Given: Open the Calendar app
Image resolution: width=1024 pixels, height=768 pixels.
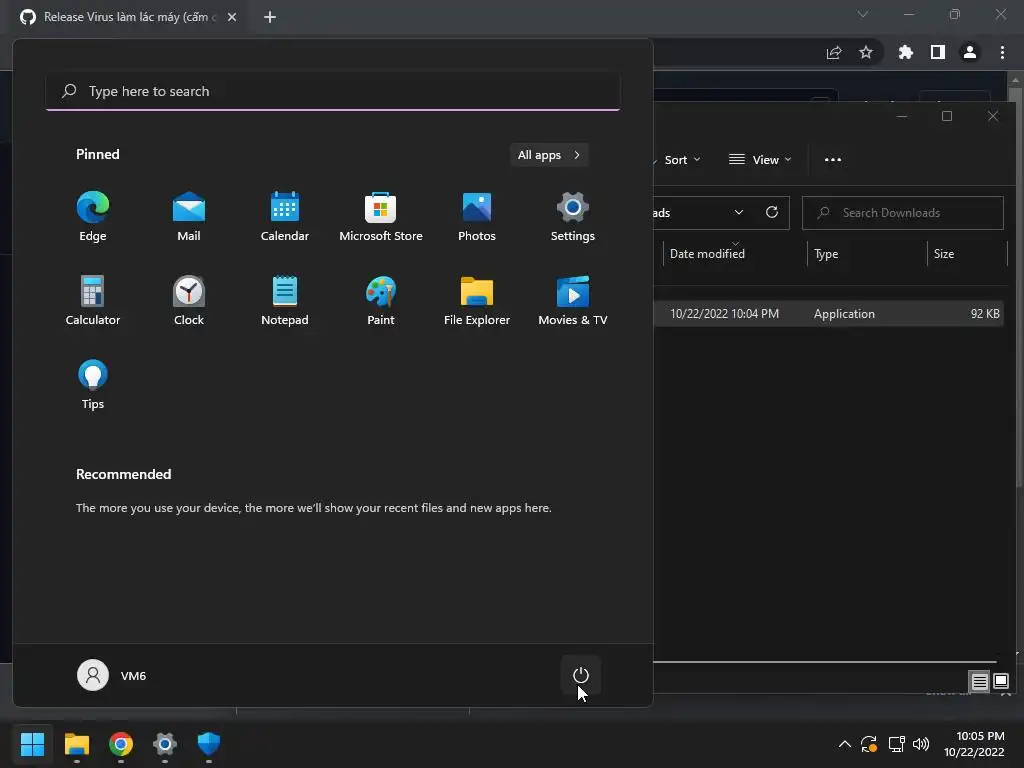Looking at the screenshot, I should (x=285, y=216).
